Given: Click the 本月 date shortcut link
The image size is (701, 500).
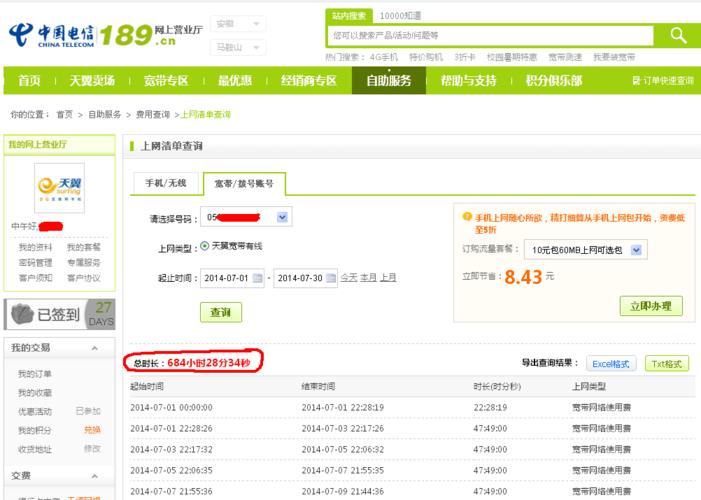Looking at the screenshot, I should [x=368, y=277].
